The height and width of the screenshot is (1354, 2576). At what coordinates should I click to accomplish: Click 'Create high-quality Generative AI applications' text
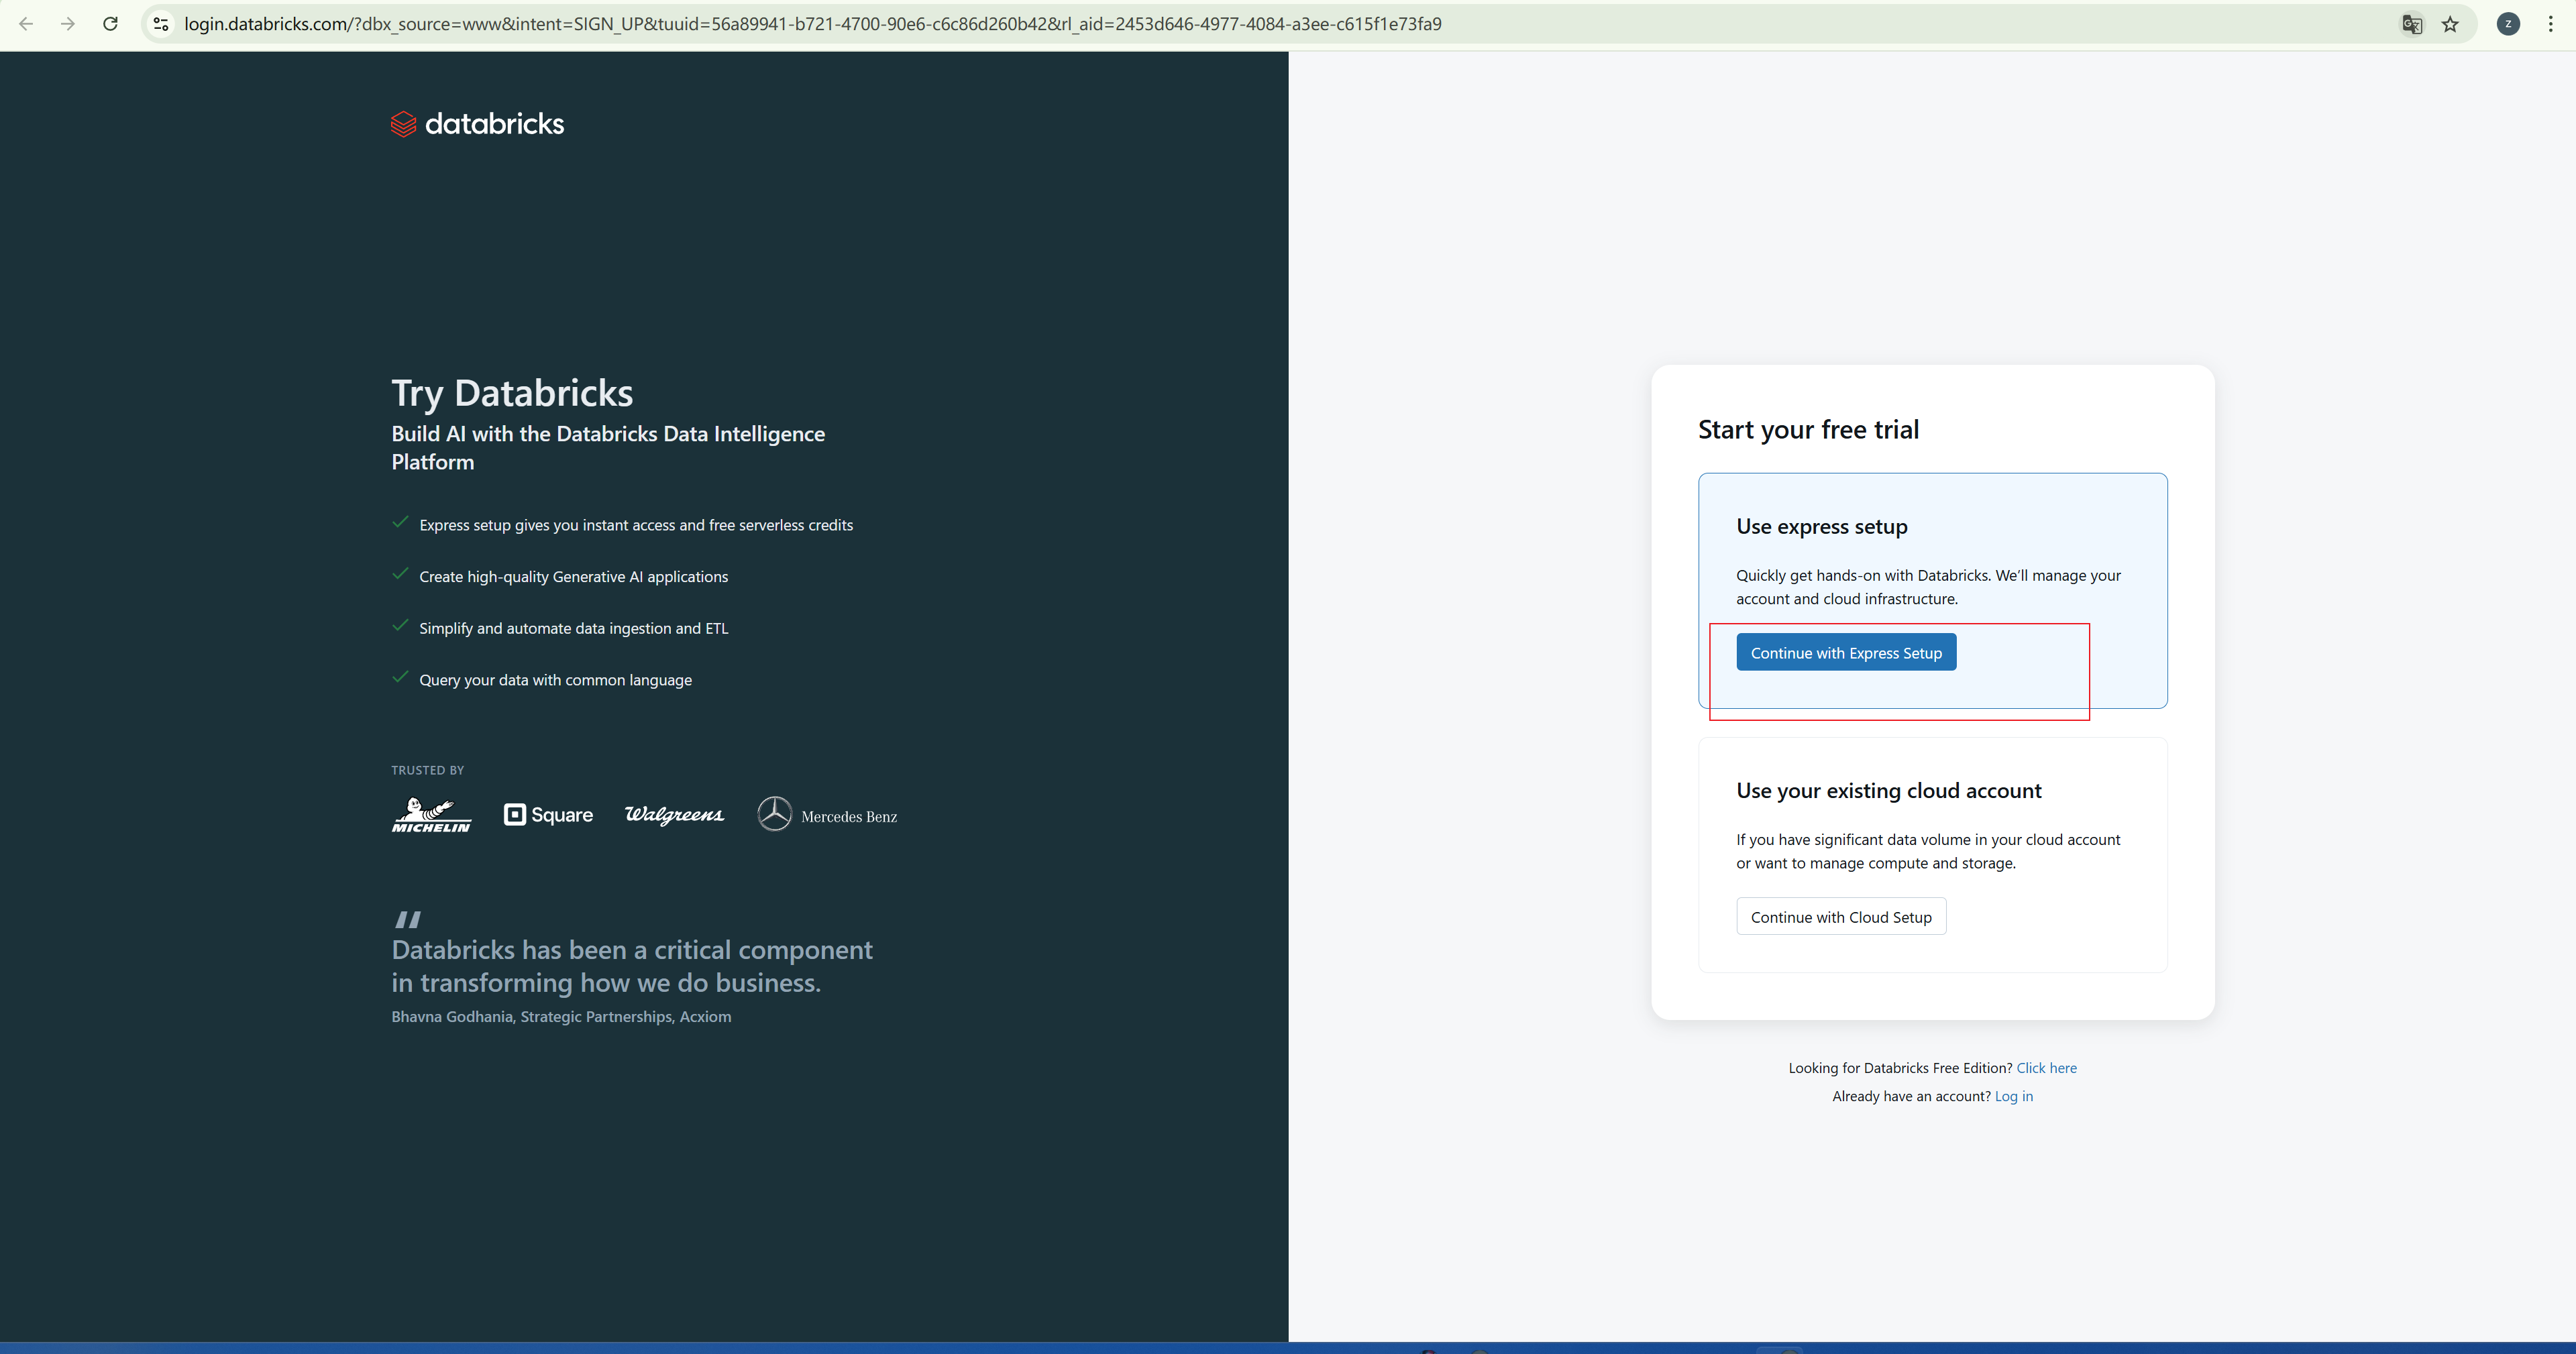574,577
